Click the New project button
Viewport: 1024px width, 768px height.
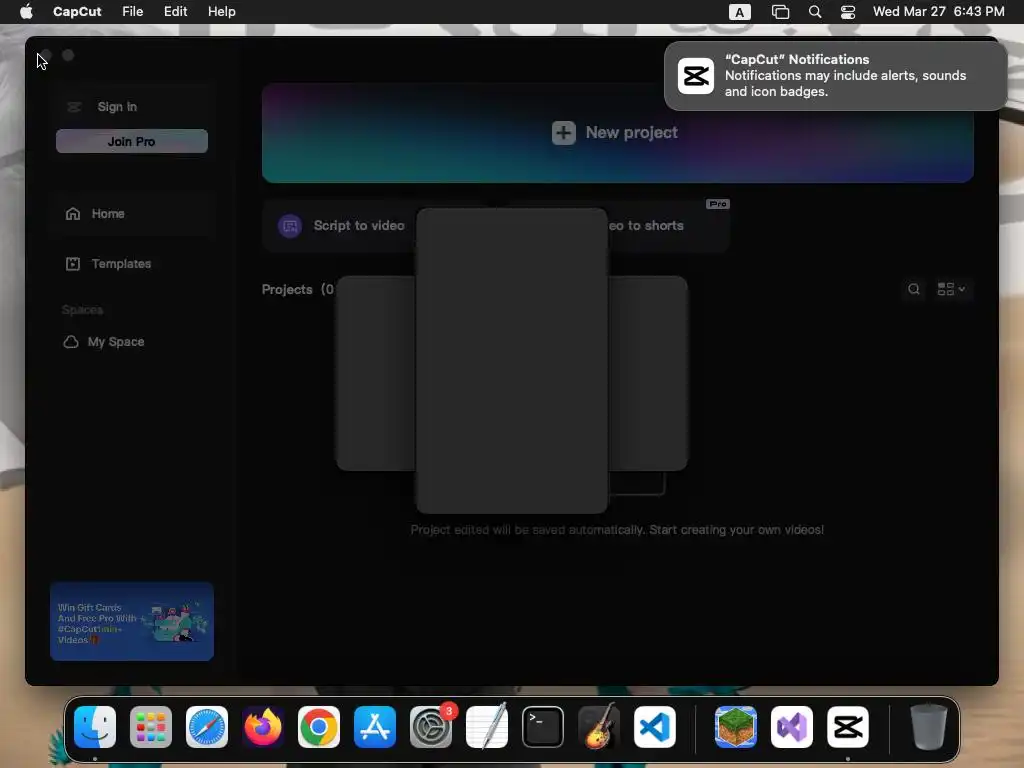[617, 133]
